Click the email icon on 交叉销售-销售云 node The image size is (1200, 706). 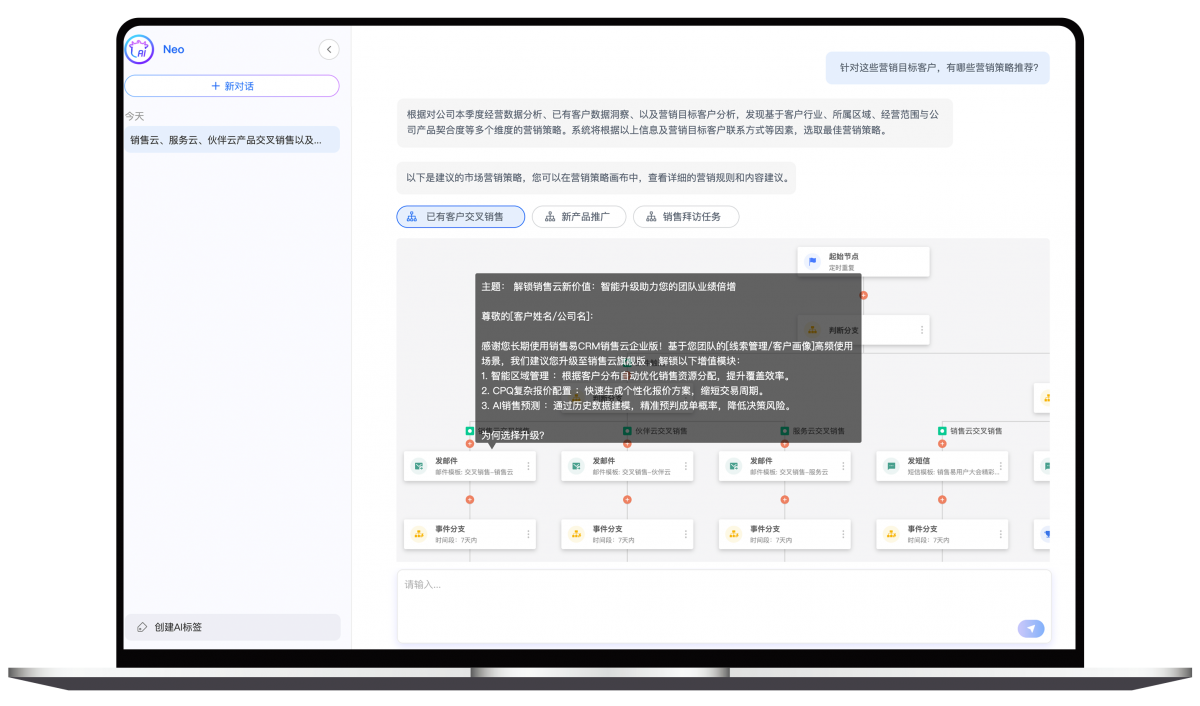419,466
